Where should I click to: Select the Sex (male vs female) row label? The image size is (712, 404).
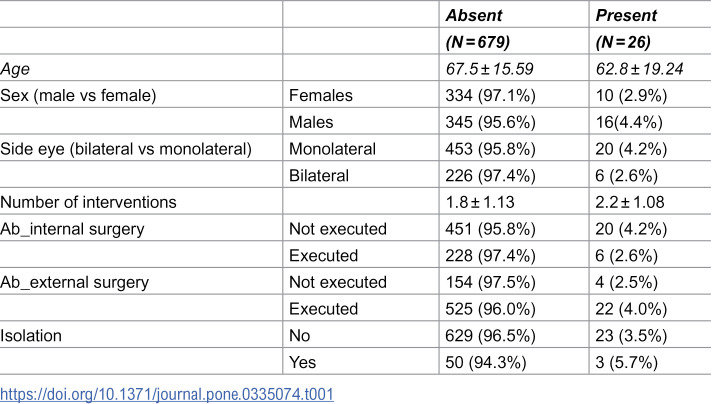(x=78, y=96)
